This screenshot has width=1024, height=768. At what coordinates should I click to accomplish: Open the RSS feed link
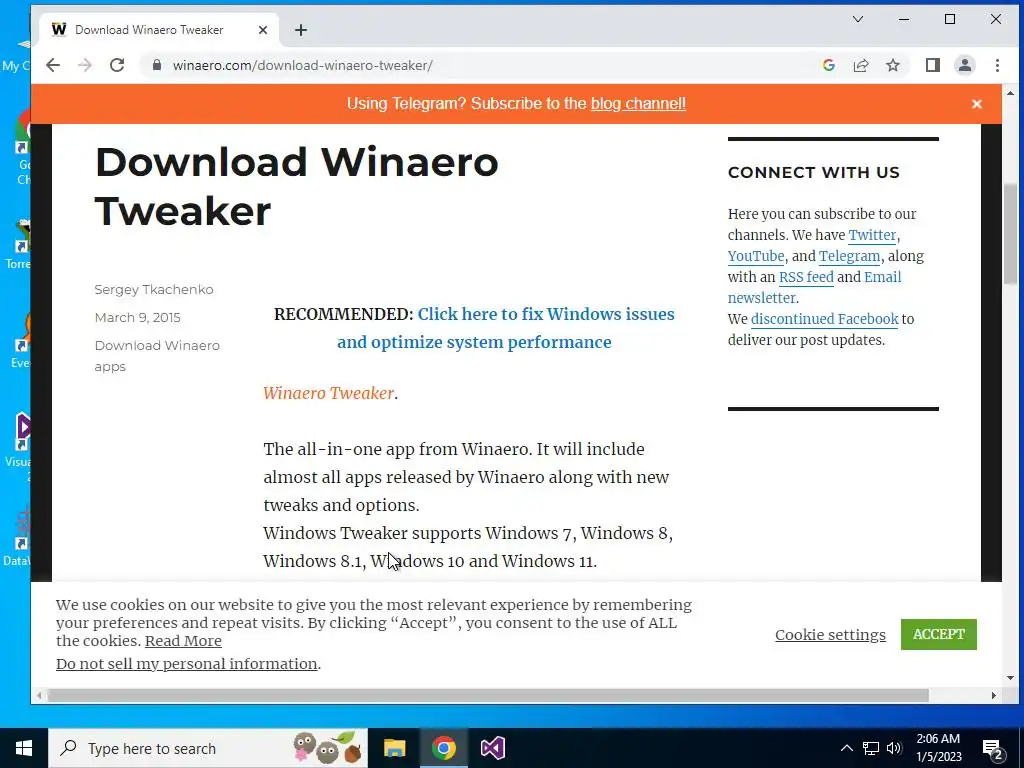tap(806, 277)
